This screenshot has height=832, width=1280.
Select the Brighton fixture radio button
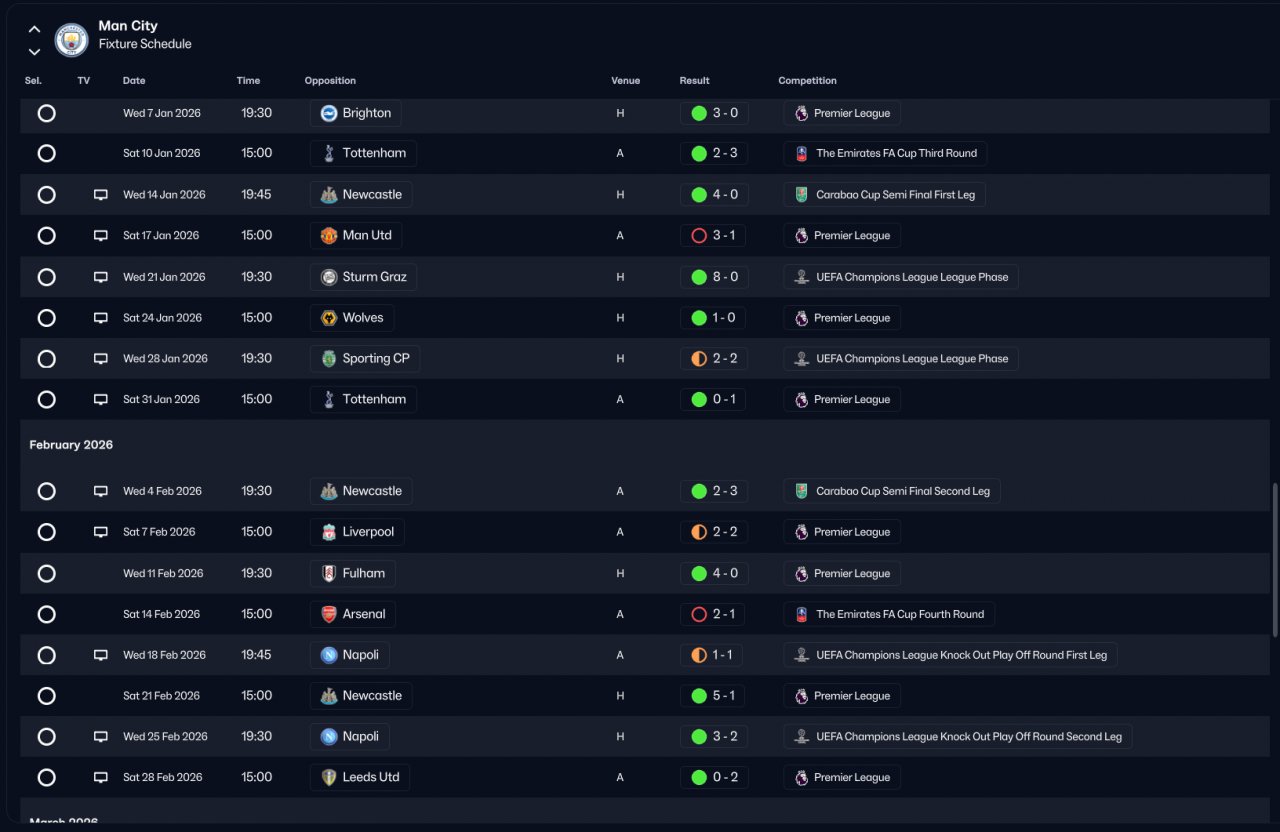click(46, 113)
